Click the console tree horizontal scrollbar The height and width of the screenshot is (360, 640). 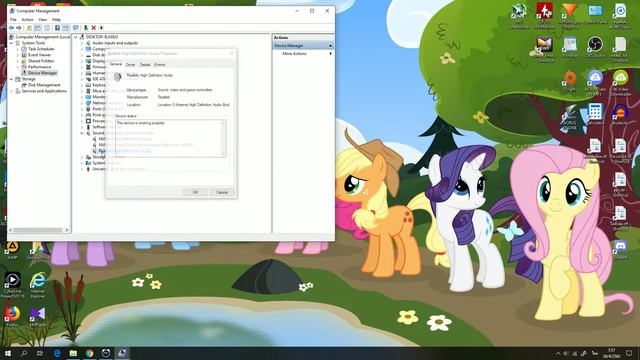pos(39,230)
